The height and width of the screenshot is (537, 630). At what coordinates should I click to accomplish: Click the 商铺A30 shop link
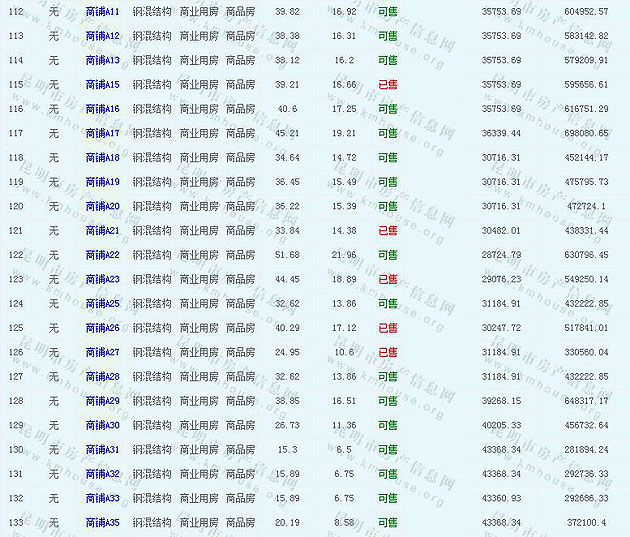click(x=102, y=425)
